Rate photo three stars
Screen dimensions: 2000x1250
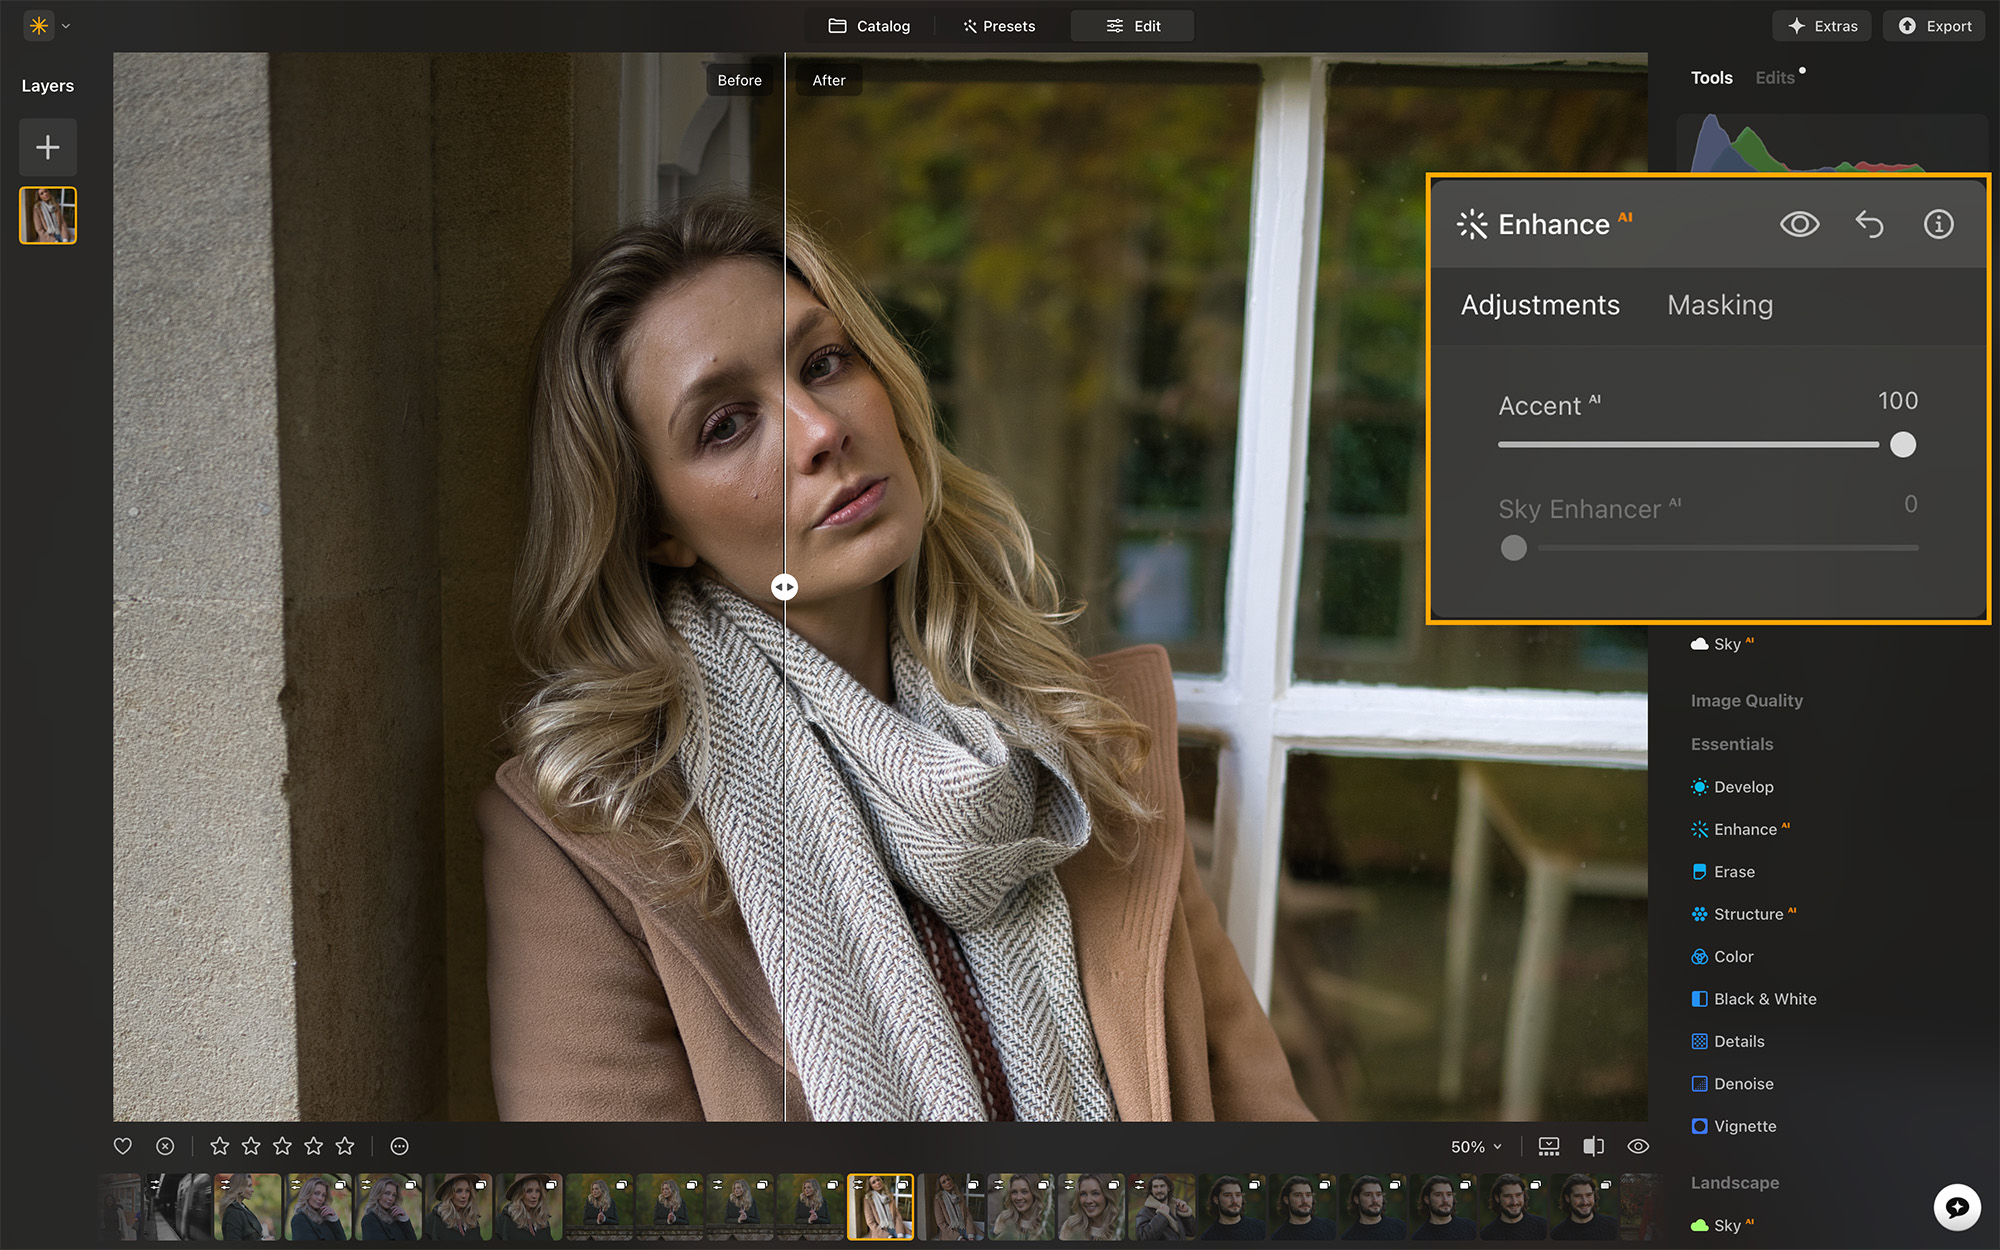[282, 1146]
